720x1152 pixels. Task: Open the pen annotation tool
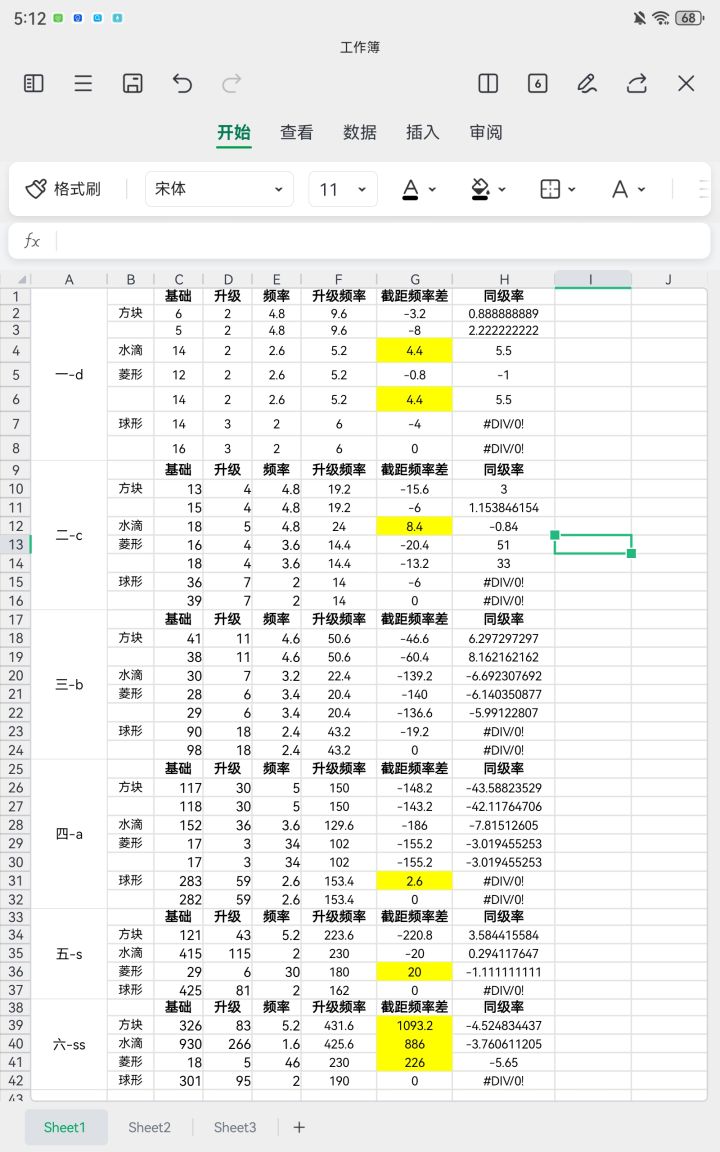point(587,84)
